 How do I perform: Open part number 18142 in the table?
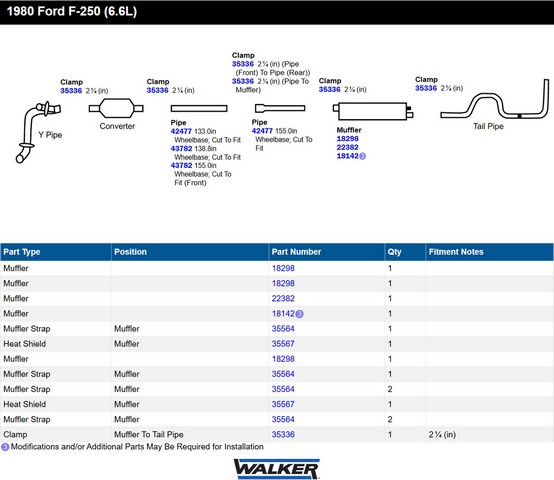click(283, 314)
